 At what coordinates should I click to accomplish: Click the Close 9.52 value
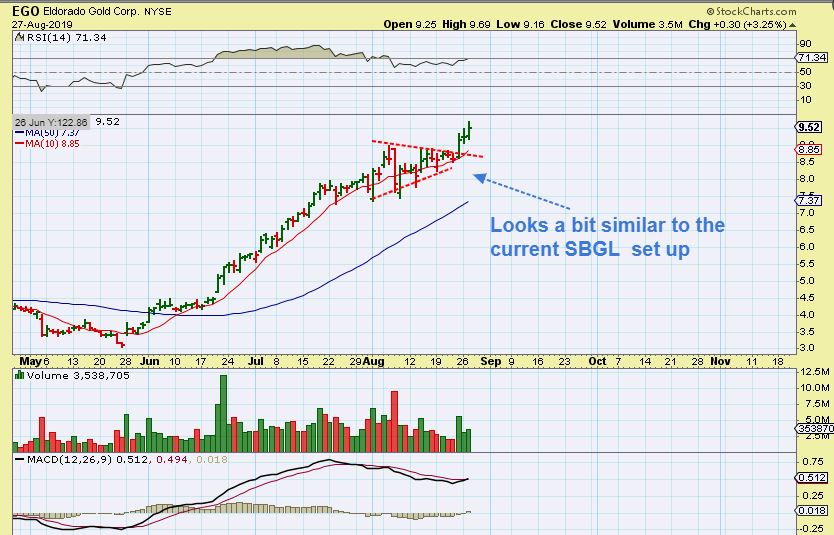click(x=579, y=24)
